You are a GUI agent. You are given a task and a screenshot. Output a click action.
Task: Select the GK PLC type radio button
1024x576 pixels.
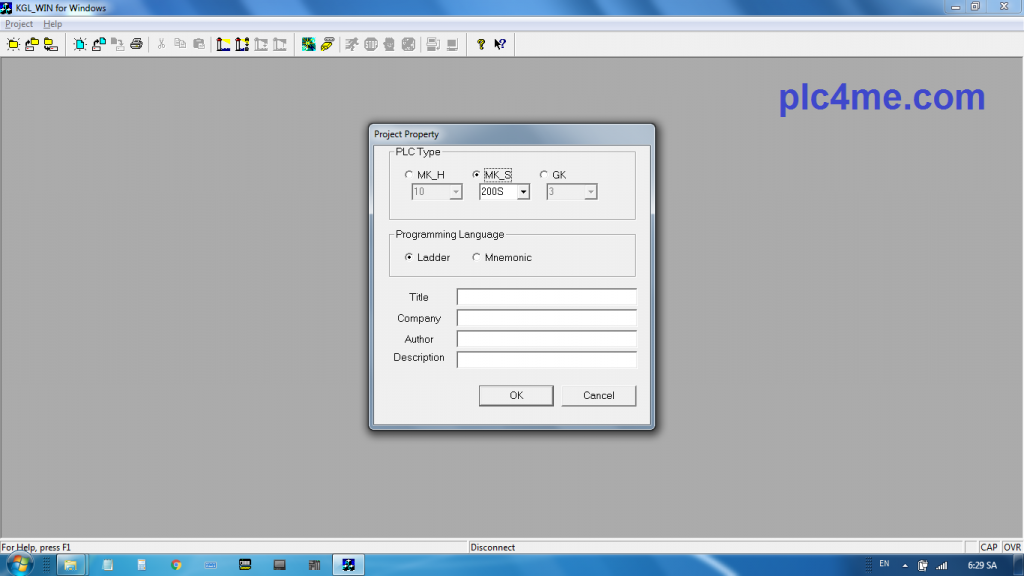pos(544,175)
